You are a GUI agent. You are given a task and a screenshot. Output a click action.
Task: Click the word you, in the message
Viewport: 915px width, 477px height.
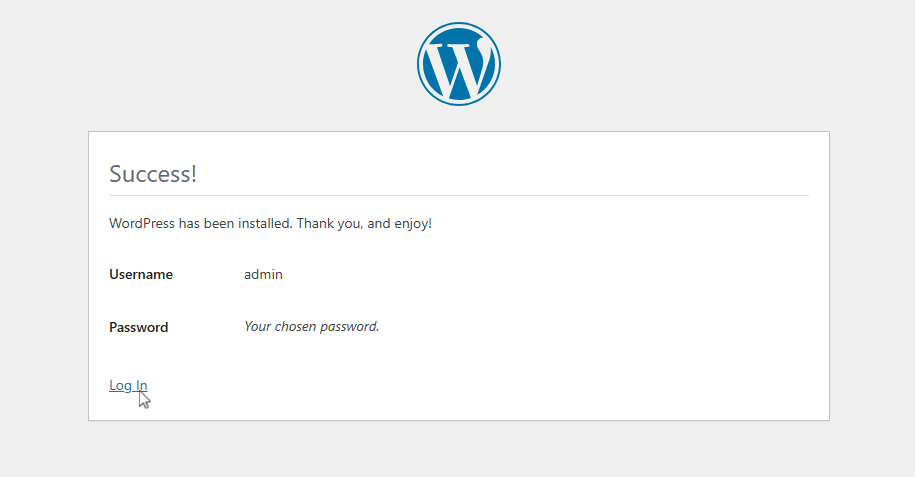point(348,224)
